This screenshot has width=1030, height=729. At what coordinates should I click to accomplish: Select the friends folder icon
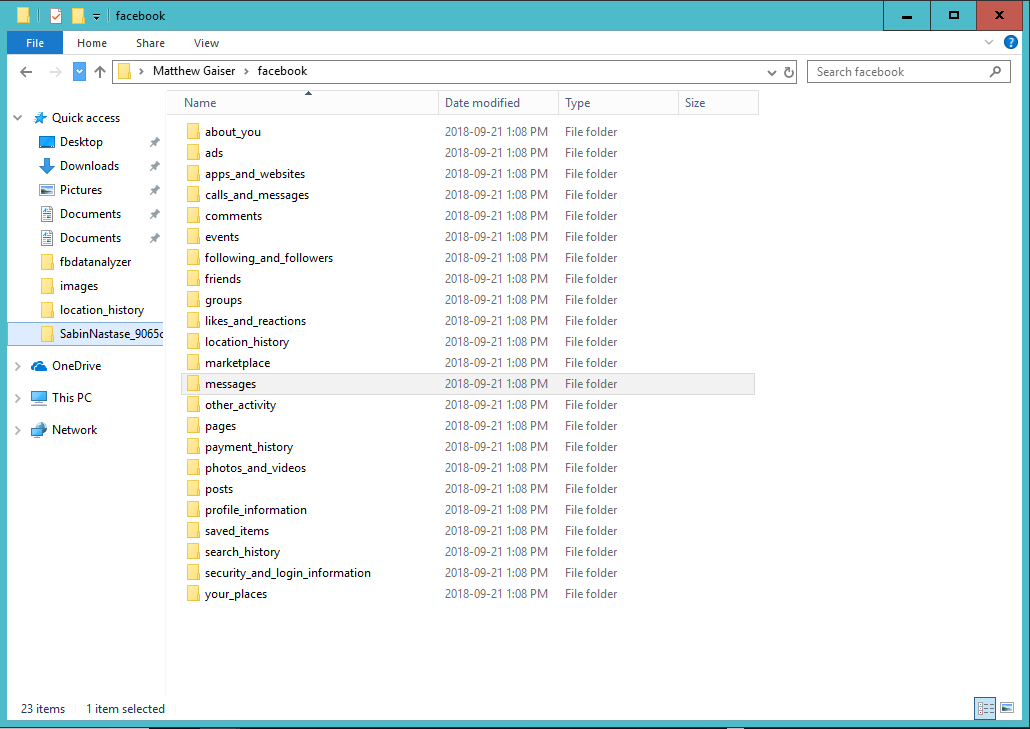coord(193,278)
